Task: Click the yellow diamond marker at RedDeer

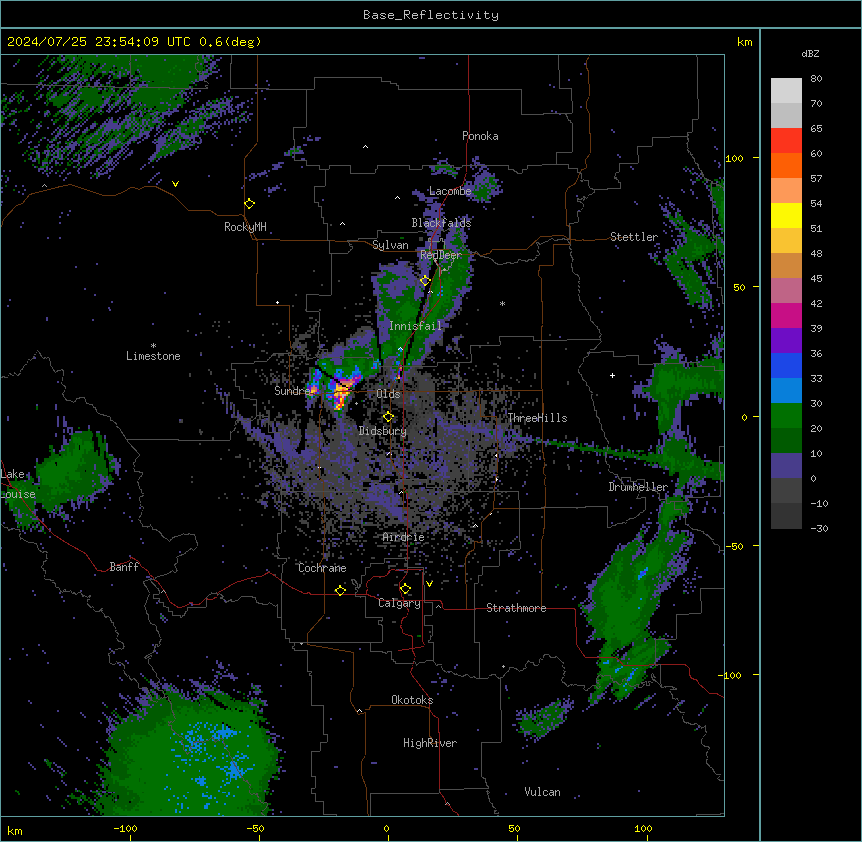Action: point(426,281)
